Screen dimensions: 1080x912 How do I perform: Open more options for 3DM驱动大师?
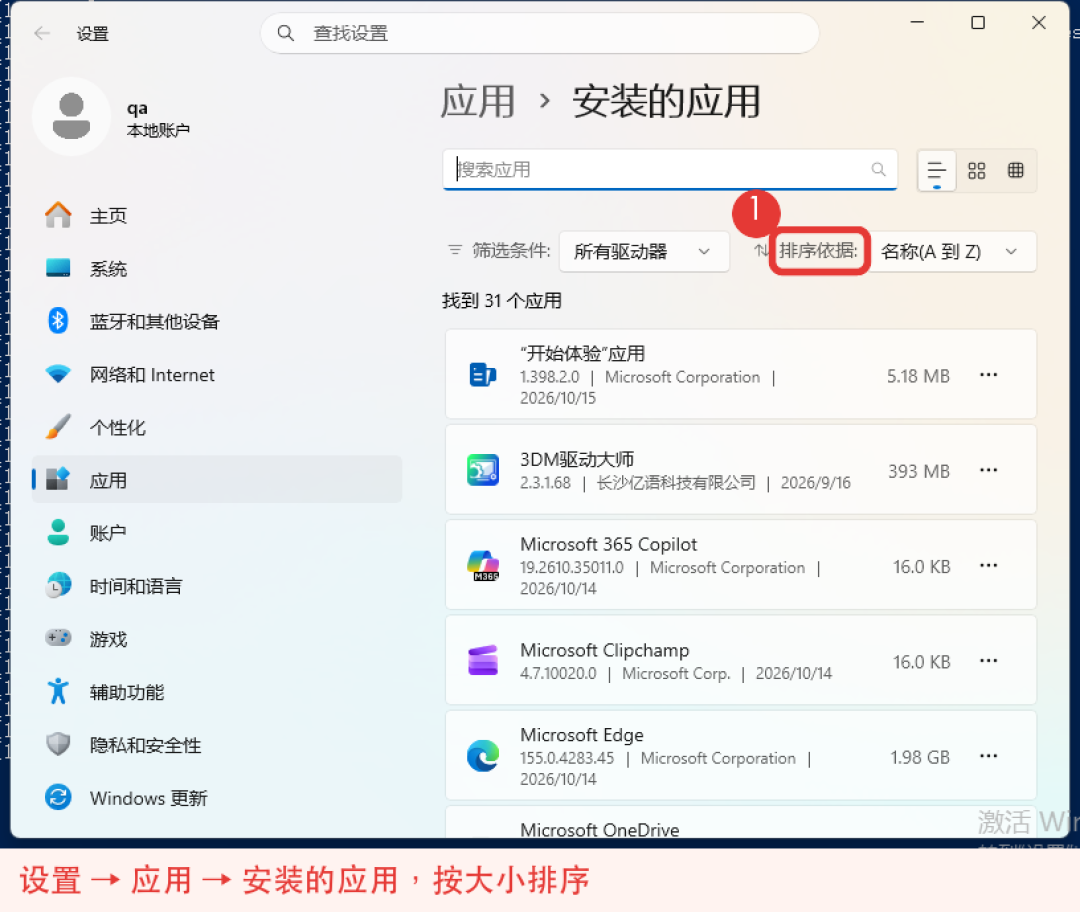(x=988, y=470)
